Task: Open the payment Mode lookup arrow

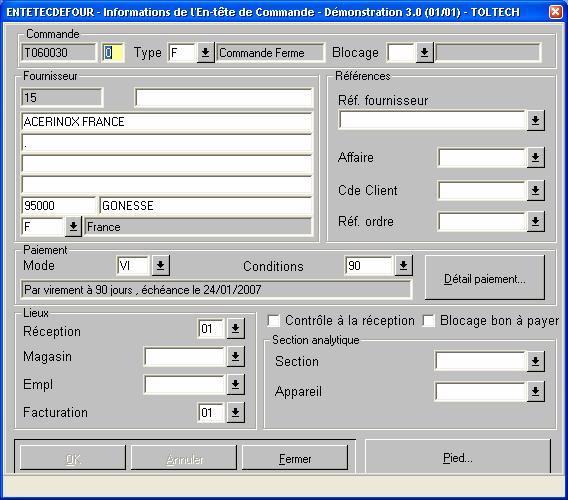Action: coord(160,266)
